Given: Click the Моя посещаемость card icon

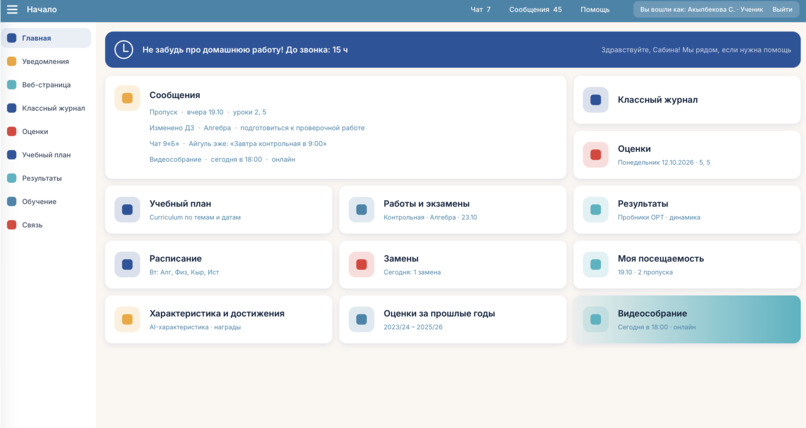Looking at the screenshot, I should (x=595, y=265).
